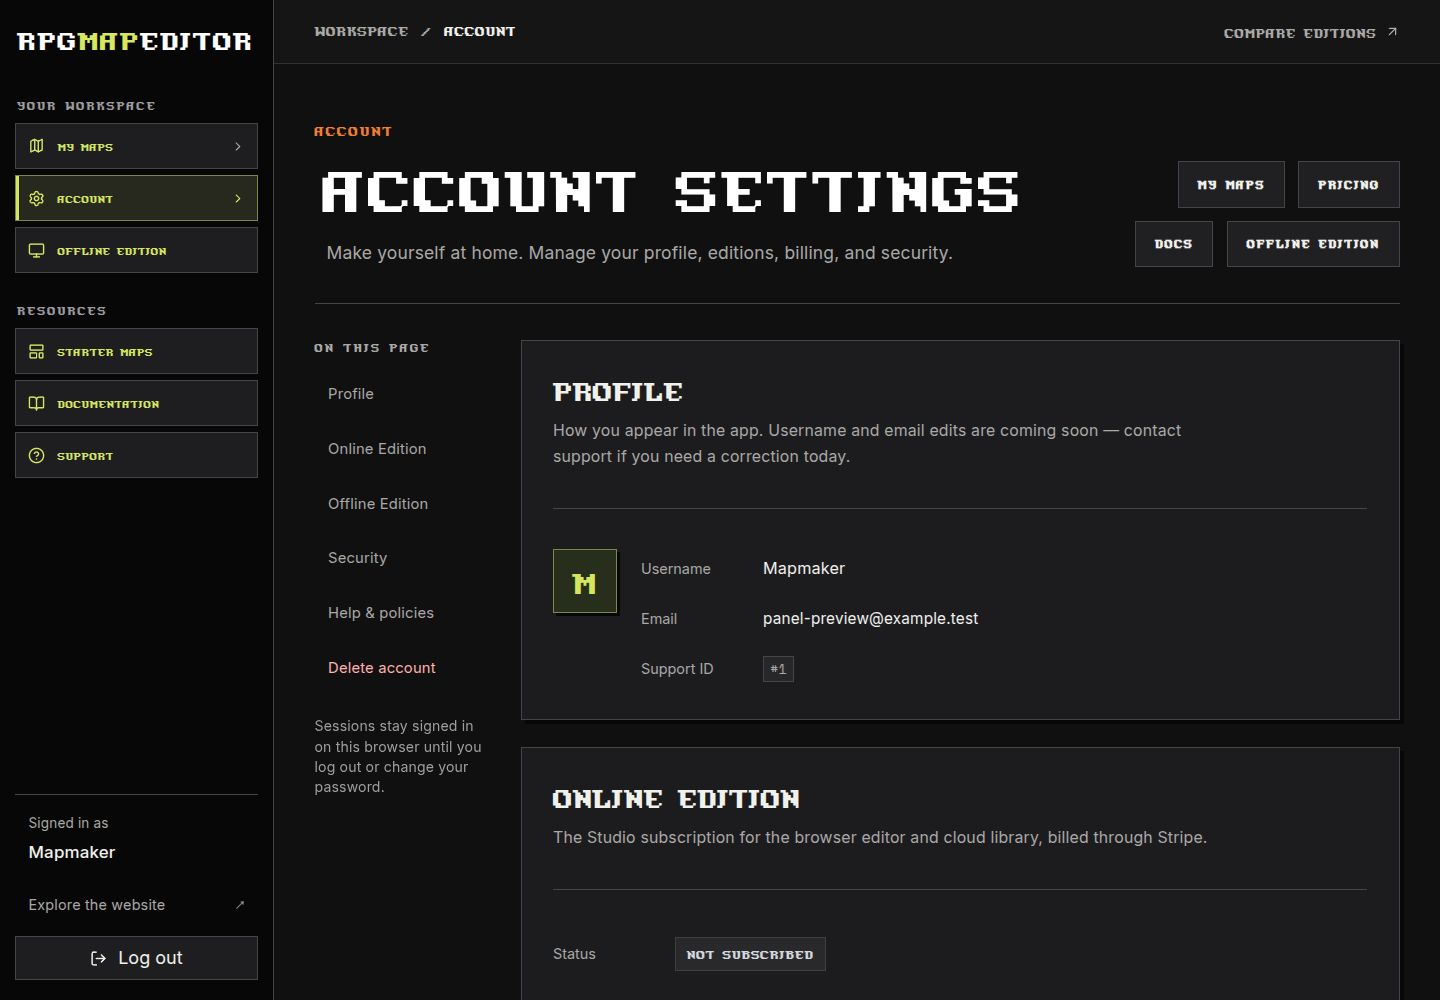The width and height of the screenshot is (1440, 1000).
Task: Click the Account breadcrumb
Action: click(x=479, y=32)
